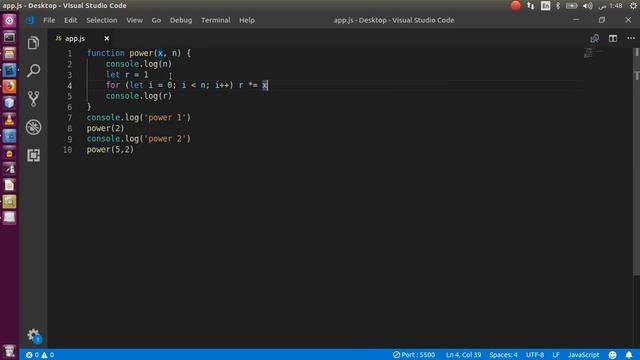Change indentation via Spaces: 4
640x360 pixels.
[x=503, y=355]
